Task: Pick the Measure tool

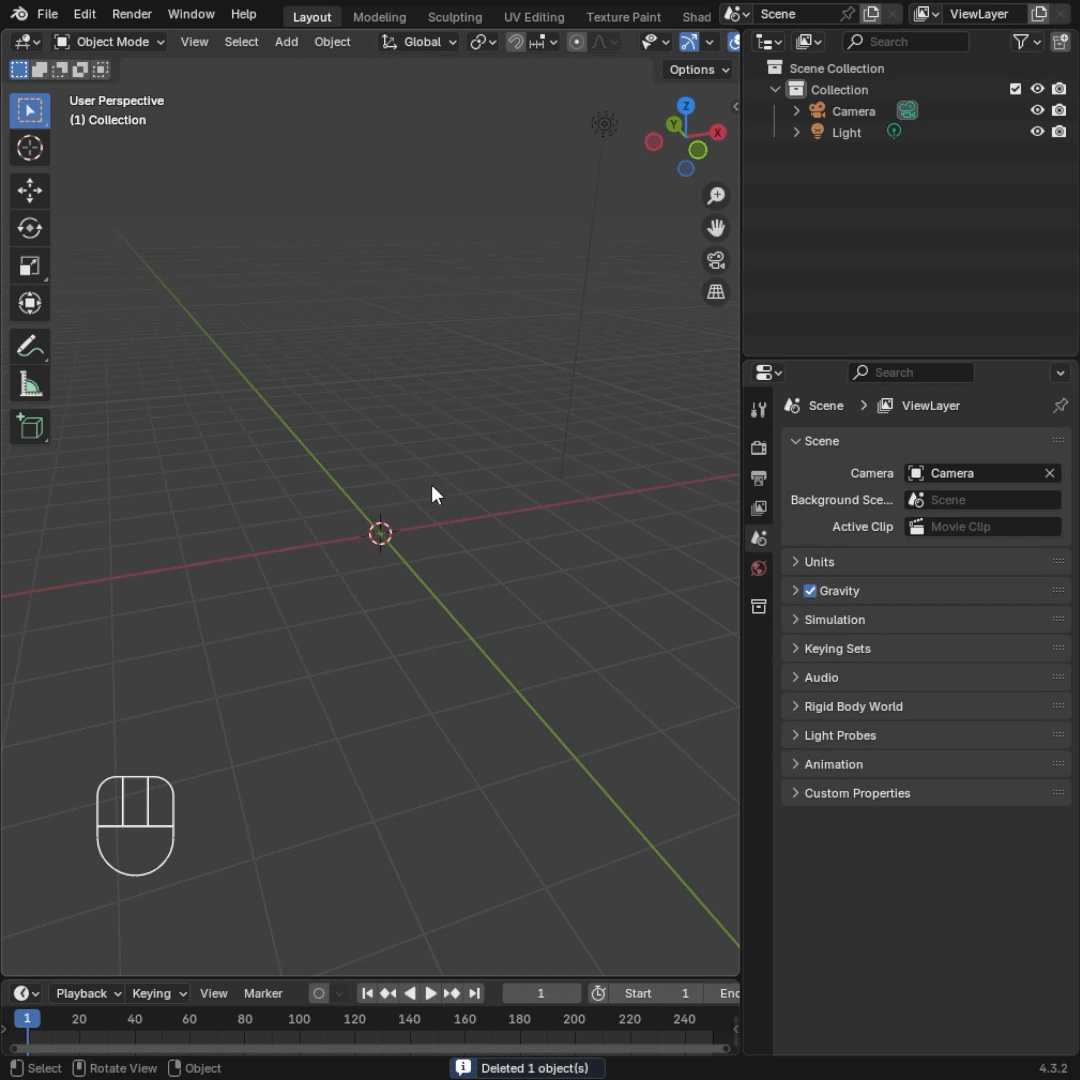Action: click(x=30, y=385)
